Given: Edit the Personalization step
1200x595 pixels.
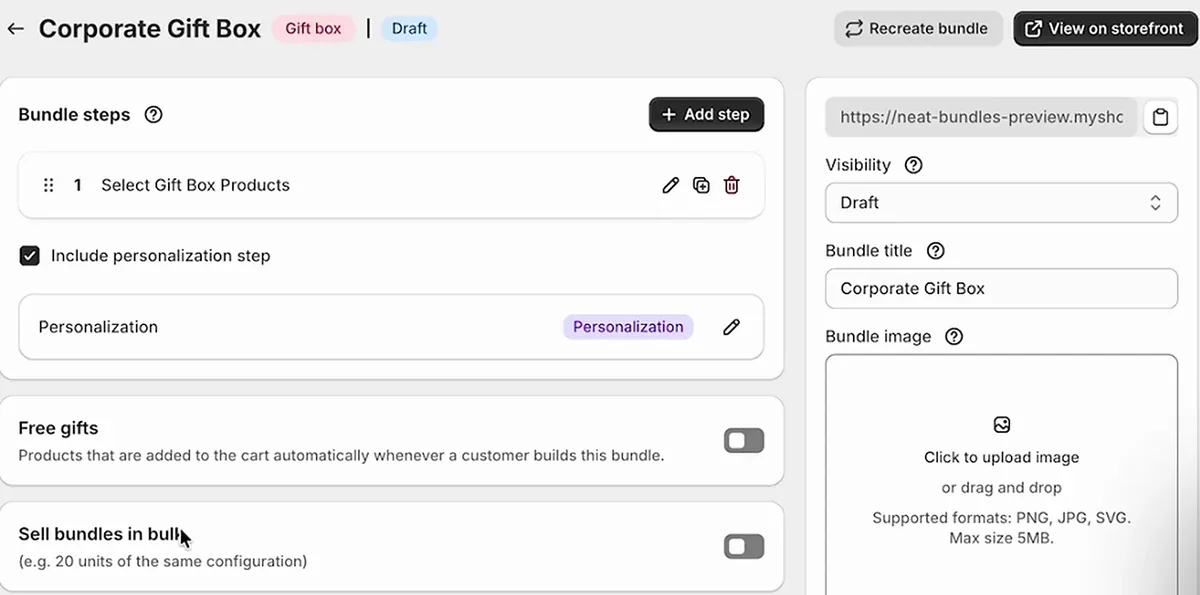Looking at the screenshot, I should tap(732, 327).
